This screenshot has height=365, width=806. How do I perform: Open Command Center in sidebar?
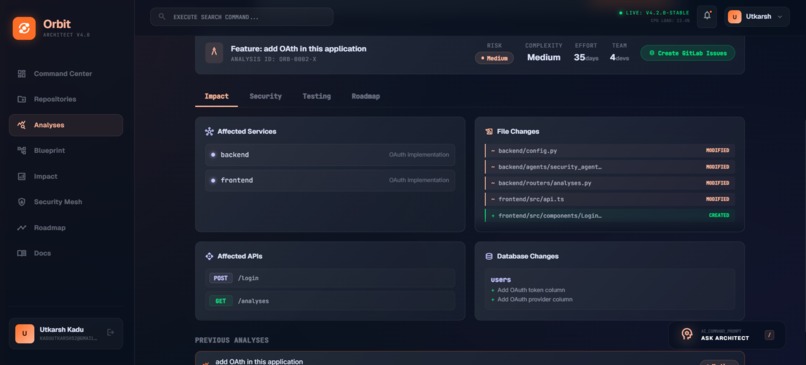click(66, 74)
